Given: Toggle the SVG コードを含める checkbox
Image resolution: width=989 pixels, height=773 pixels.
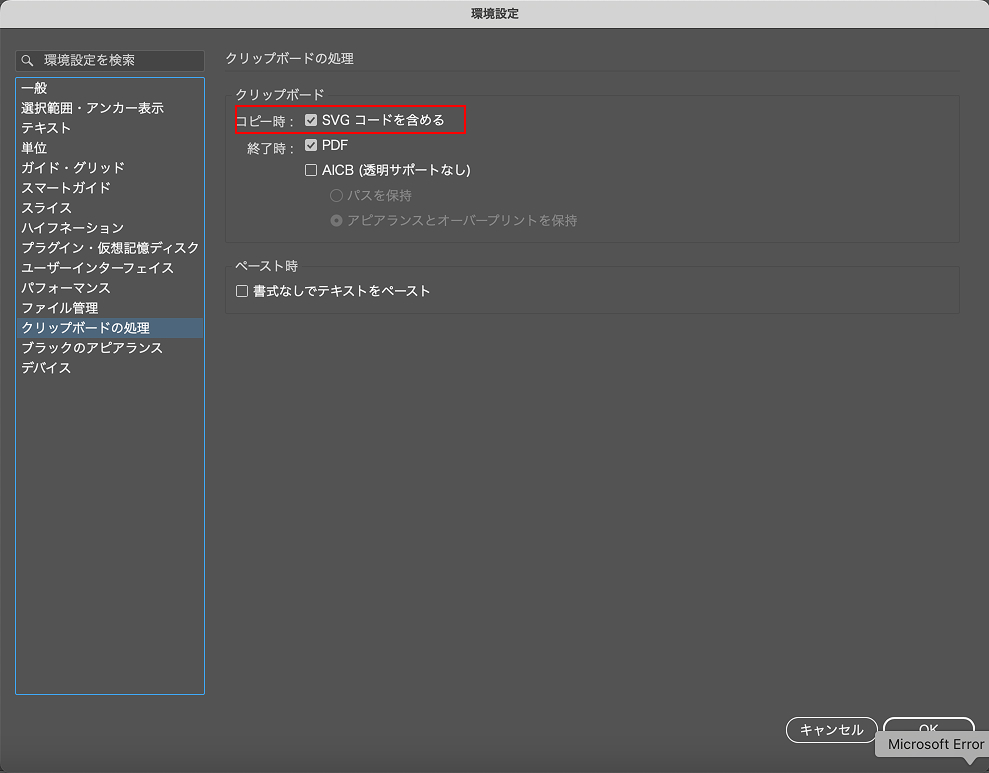Looking at the screenshot, I should (x=311, y=120).
